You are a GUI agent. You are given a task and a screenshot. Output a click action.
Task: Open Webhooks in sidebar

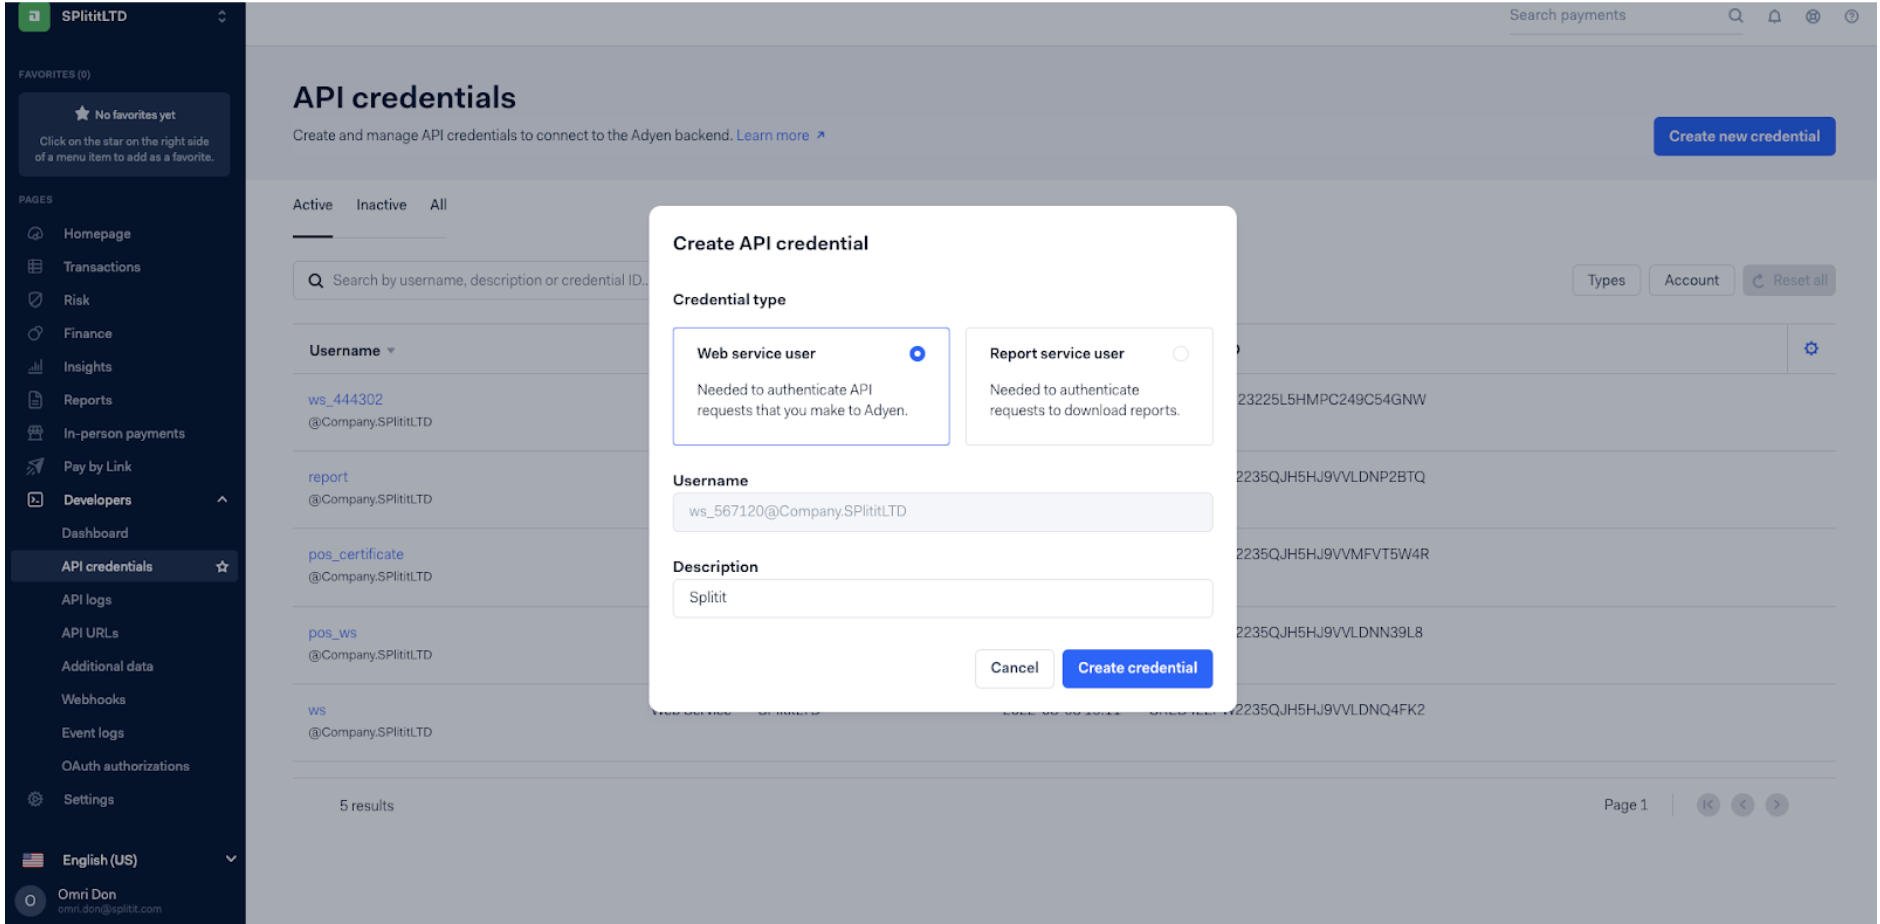[x=93, y=699]
